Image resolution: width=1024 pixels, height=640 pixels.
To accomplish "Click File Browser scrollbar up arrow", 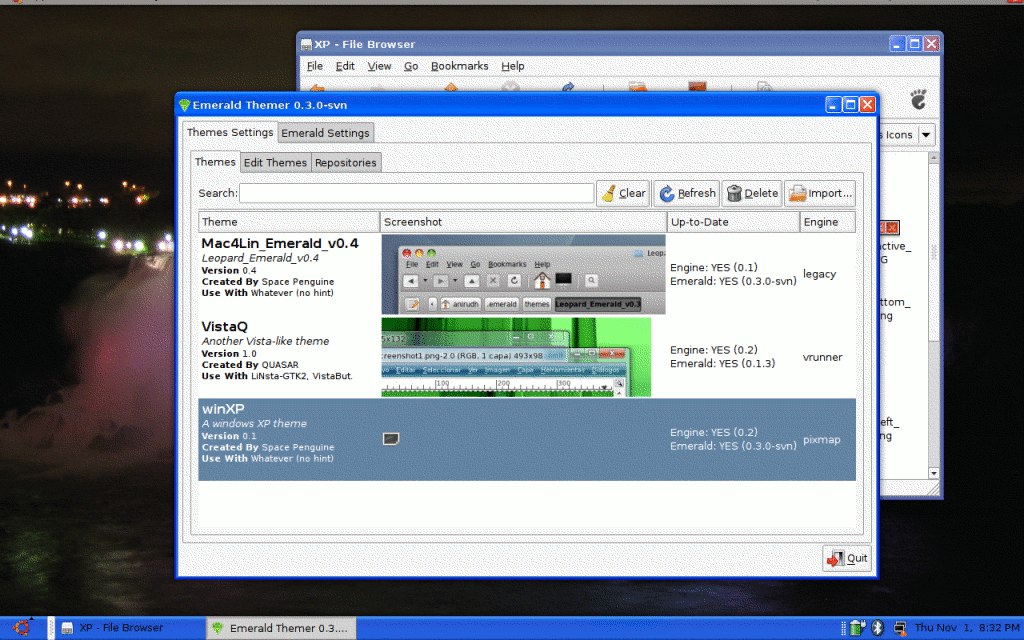I will tap(934, 157).
